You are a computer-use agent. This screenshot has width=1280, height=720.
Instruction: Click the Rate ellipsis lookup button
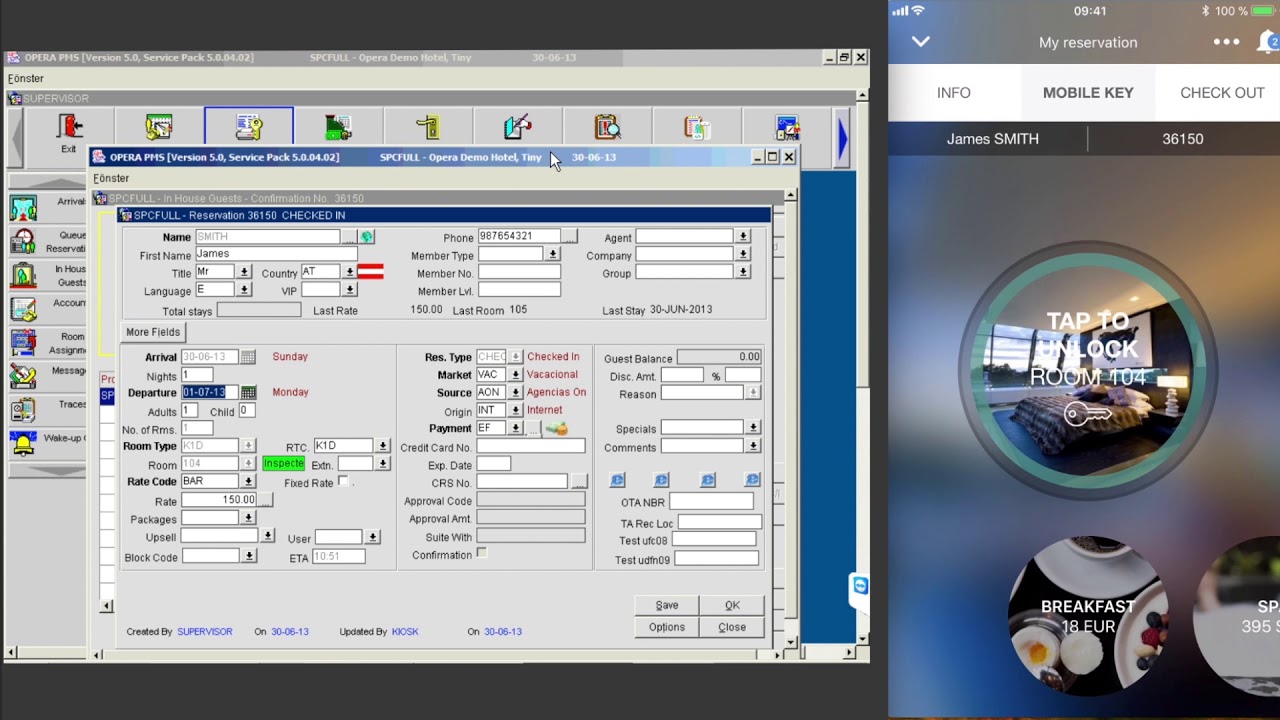point(265,500)
